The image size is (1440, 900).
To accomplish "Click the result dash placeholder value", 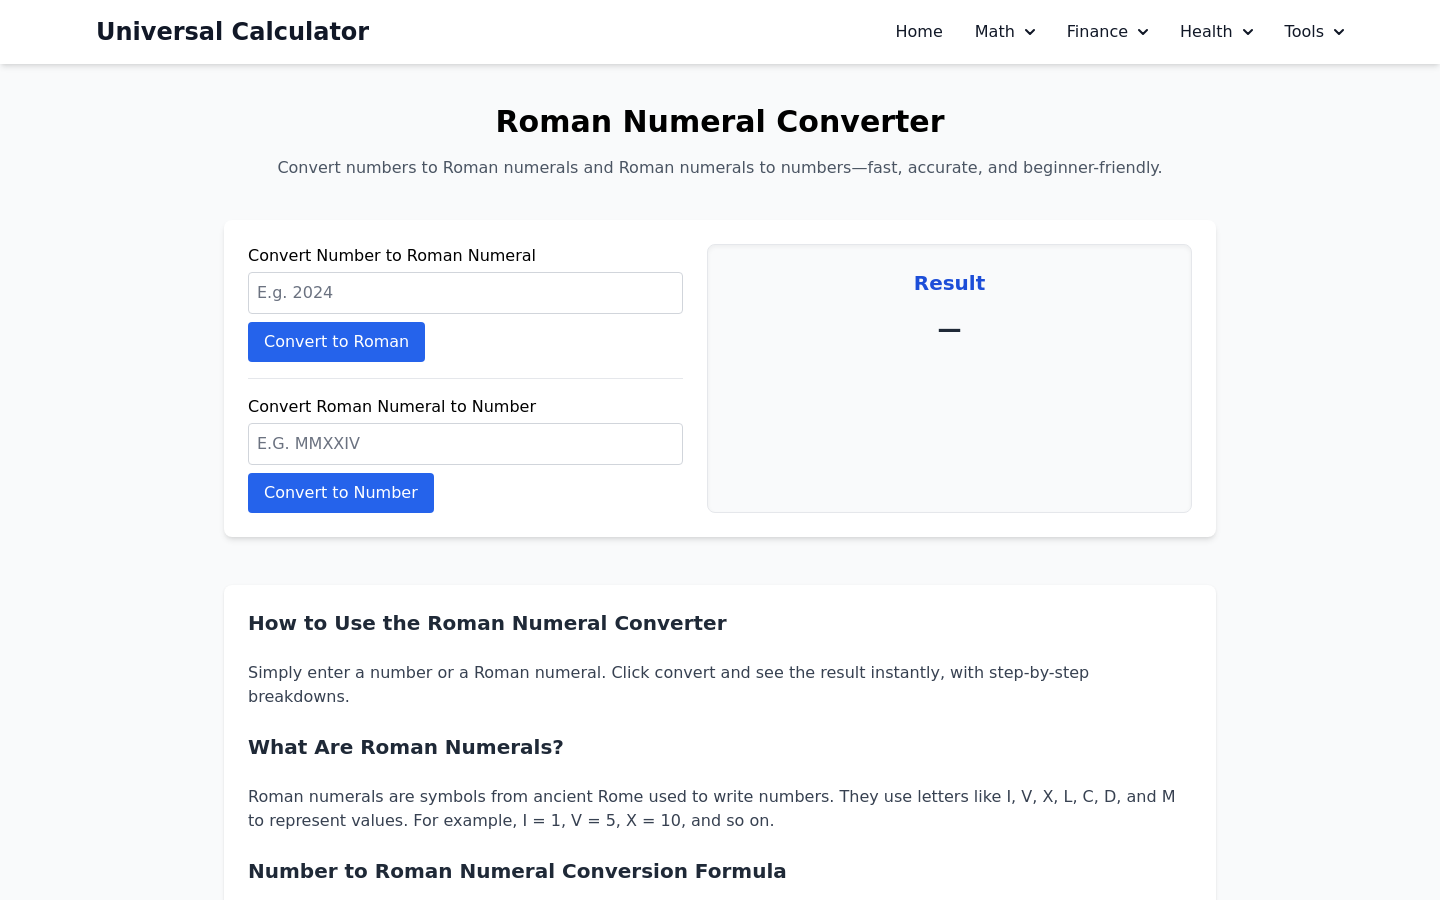I will click(x=949, y=329).
